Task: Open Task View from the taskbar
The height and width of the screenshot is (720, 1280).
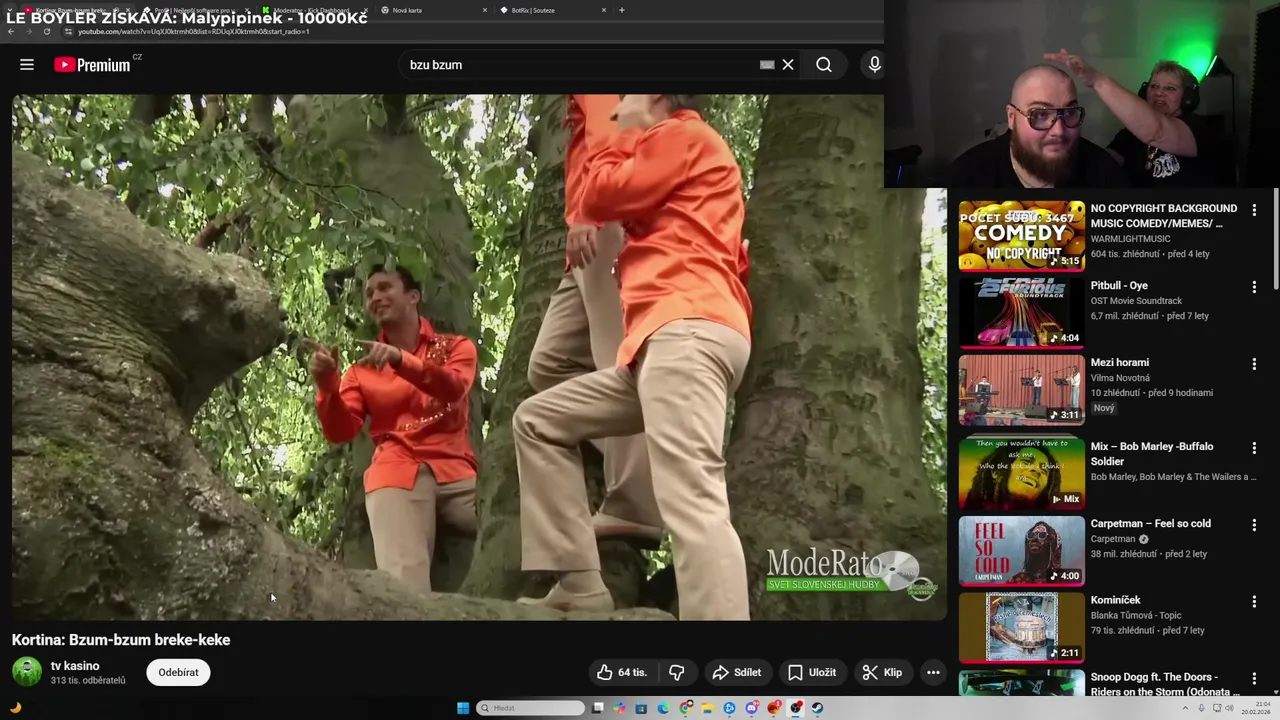Action: coord(597,708)
